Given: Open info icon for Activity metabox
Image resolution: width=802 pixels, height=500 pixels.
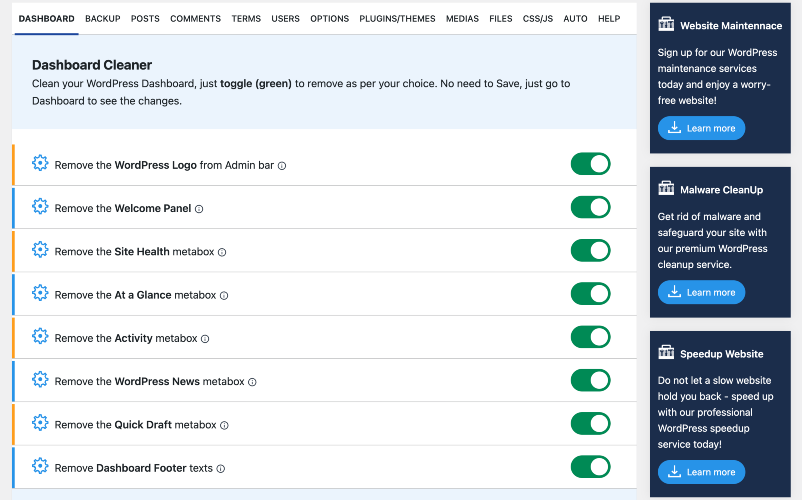Looking at the screenshot, I should (x=205, y=339).
